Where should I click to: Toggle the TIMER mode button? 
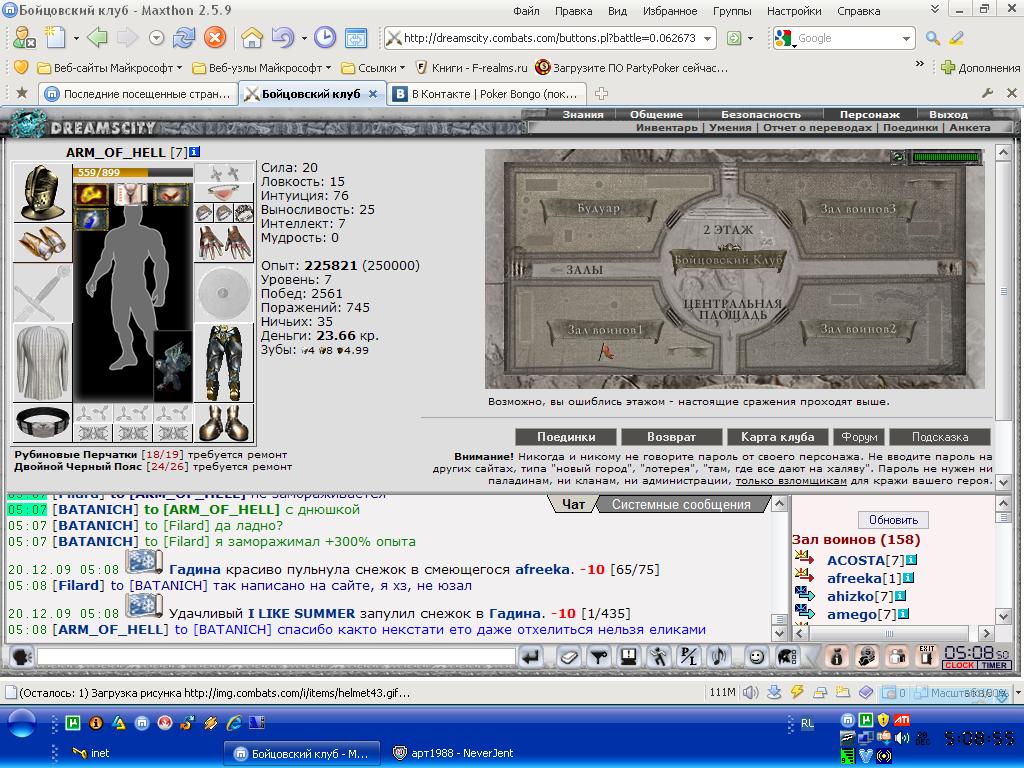[x=994, y=665]
